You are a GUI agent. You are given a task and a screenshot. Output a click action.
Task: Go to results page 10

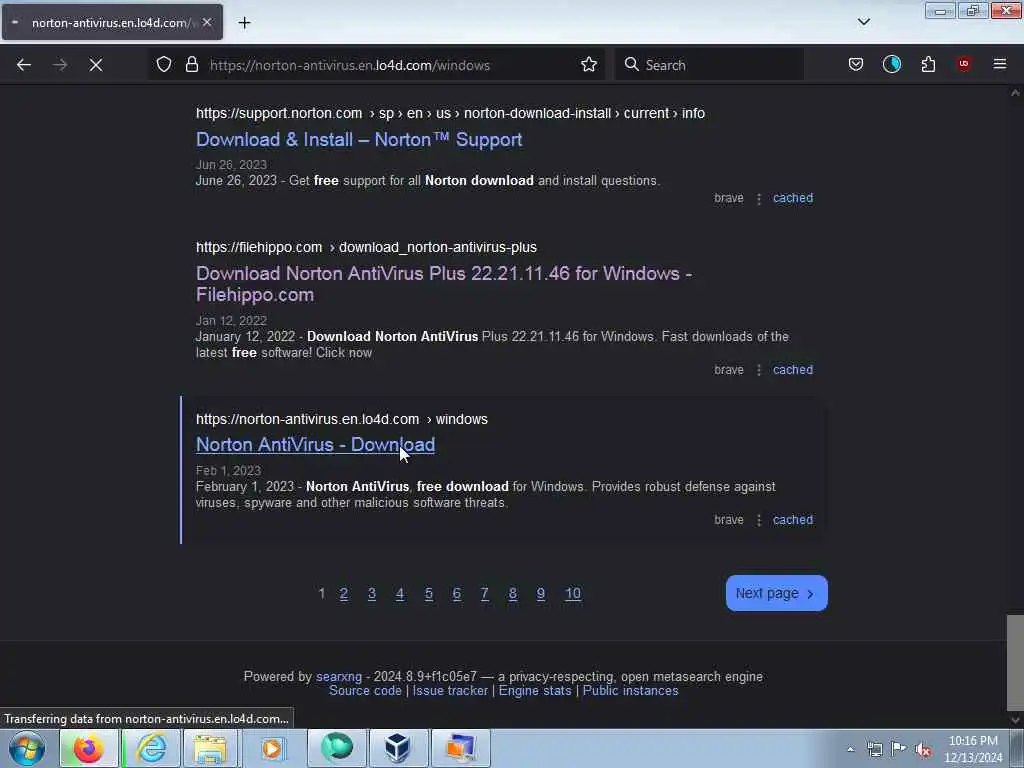point(573,594)
